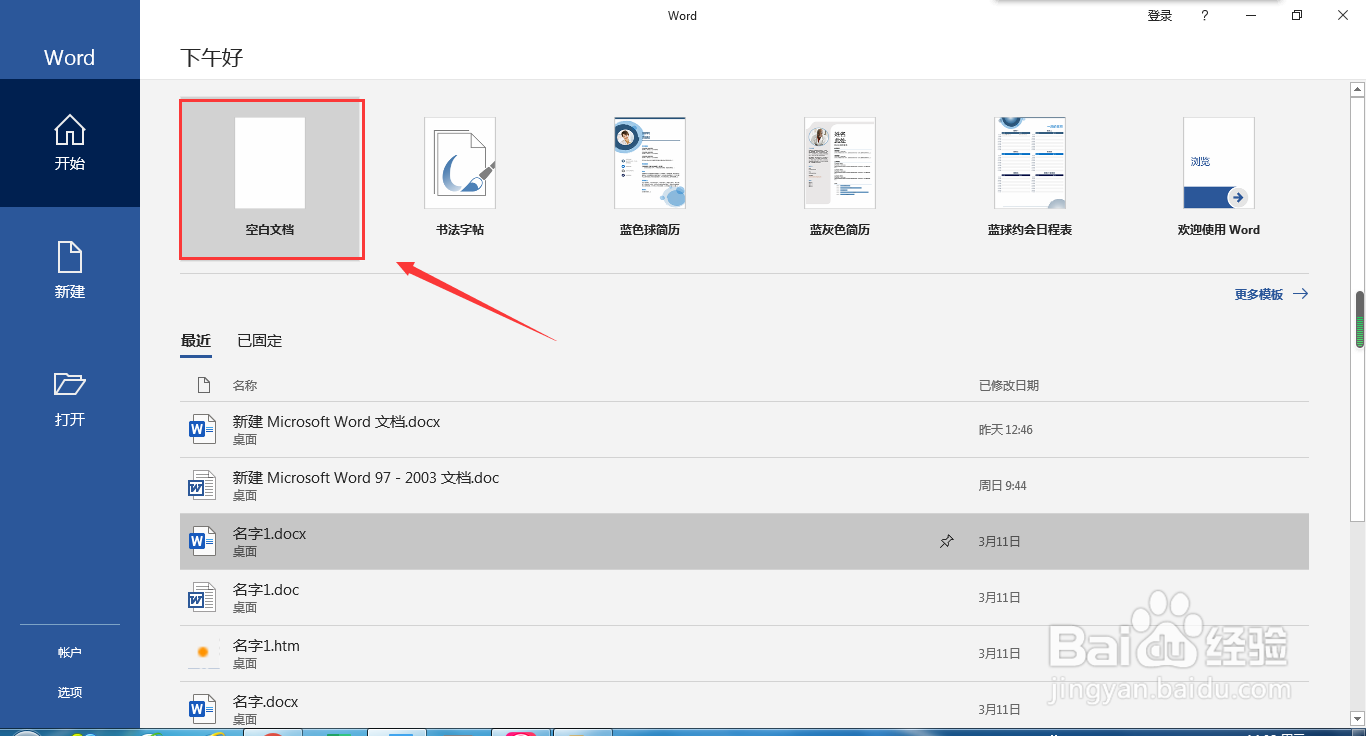The width and height of the screenshot is (1366, 736).
Task: Open the 蓝球约会日程表 schedule template
Action: pyautogui.click(x=1030, y=178)
